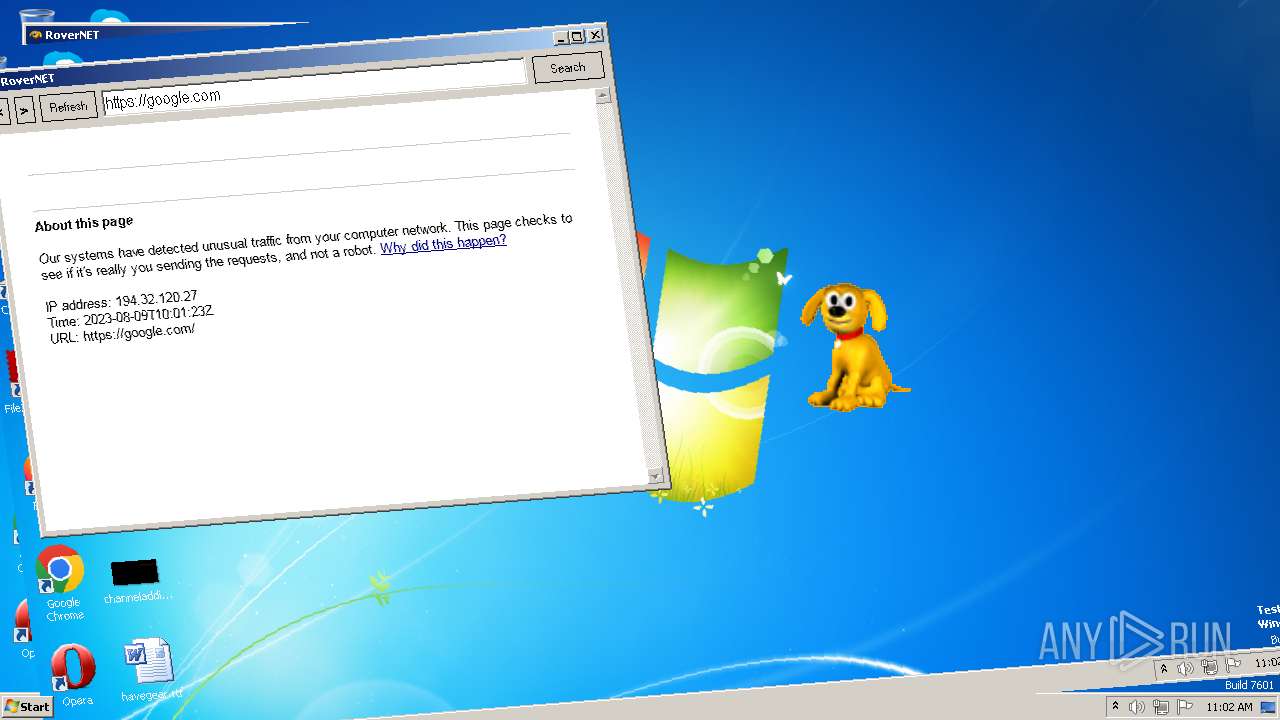Click the RoverNET title bar icon
This screenshot has width=1280, height=720.
(35, 35)
